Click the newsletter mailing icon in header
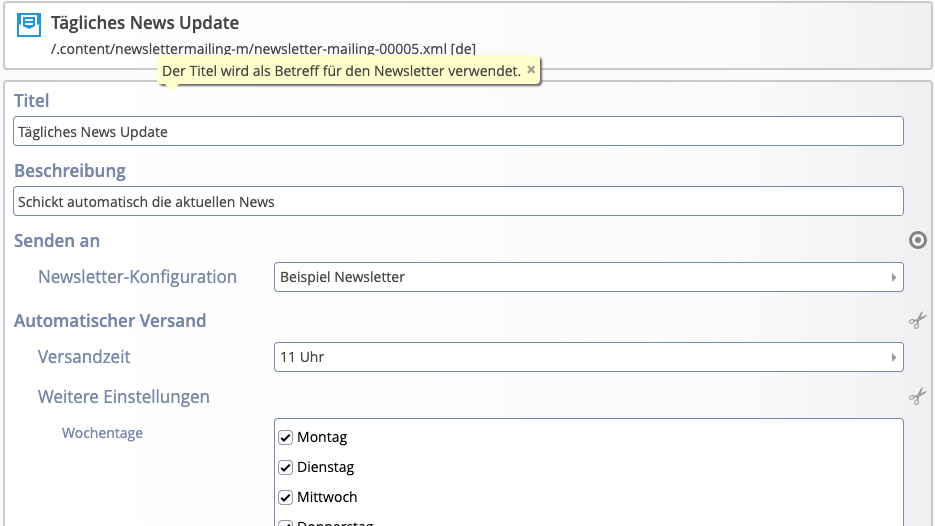935x526 pixels. click(x=31, y=23)
